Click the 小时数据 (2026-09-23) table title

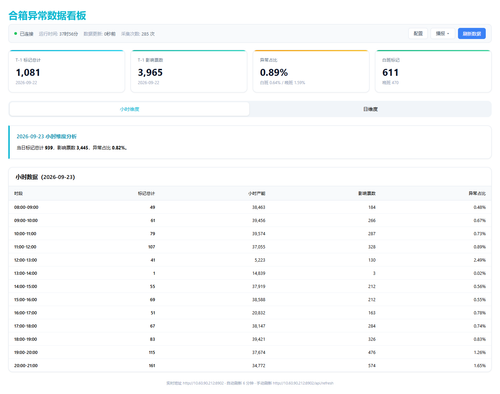tap(45, 177)
